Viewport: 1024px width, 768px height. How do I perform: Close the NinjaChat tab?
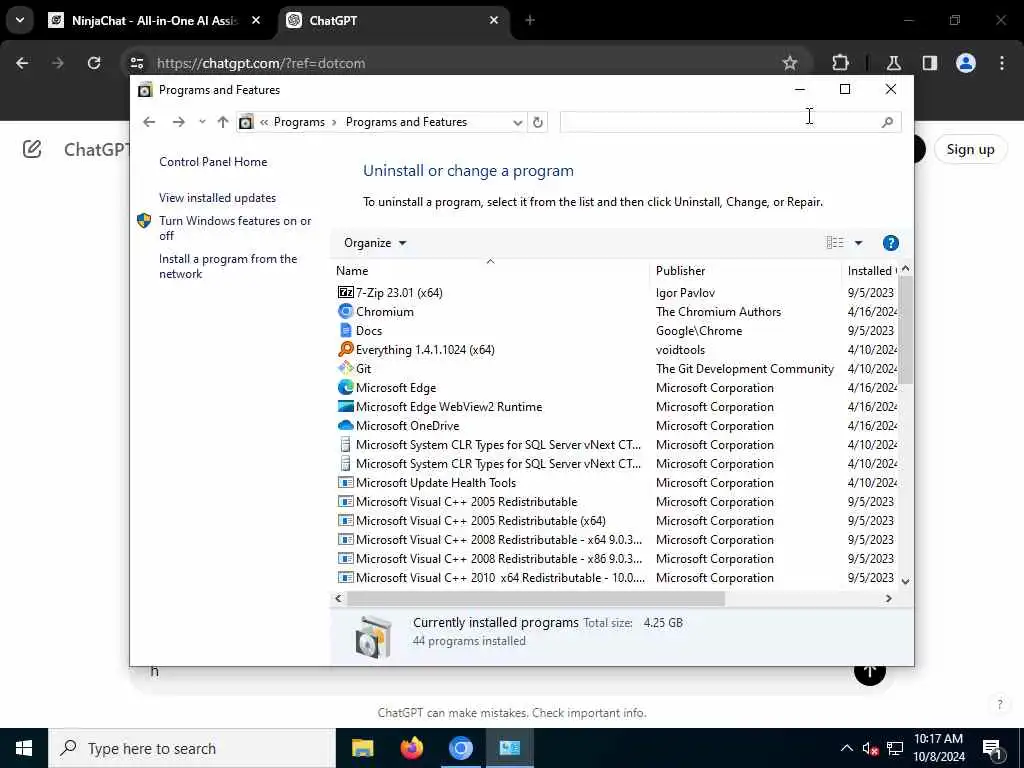256,20
